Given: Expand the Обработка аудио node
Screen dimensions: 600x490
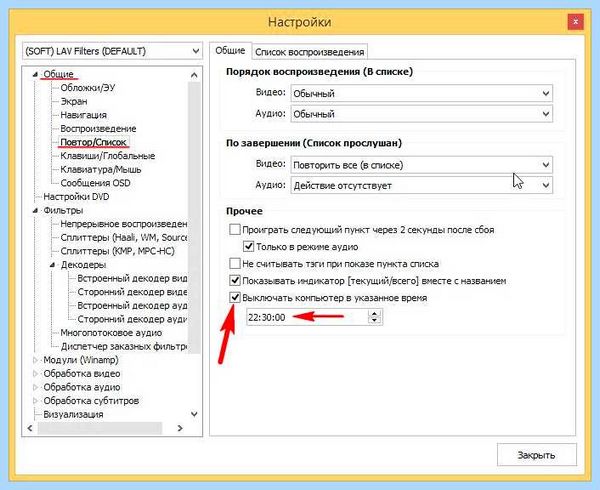Looking at the screenshot, I should [x=35, y=387].
